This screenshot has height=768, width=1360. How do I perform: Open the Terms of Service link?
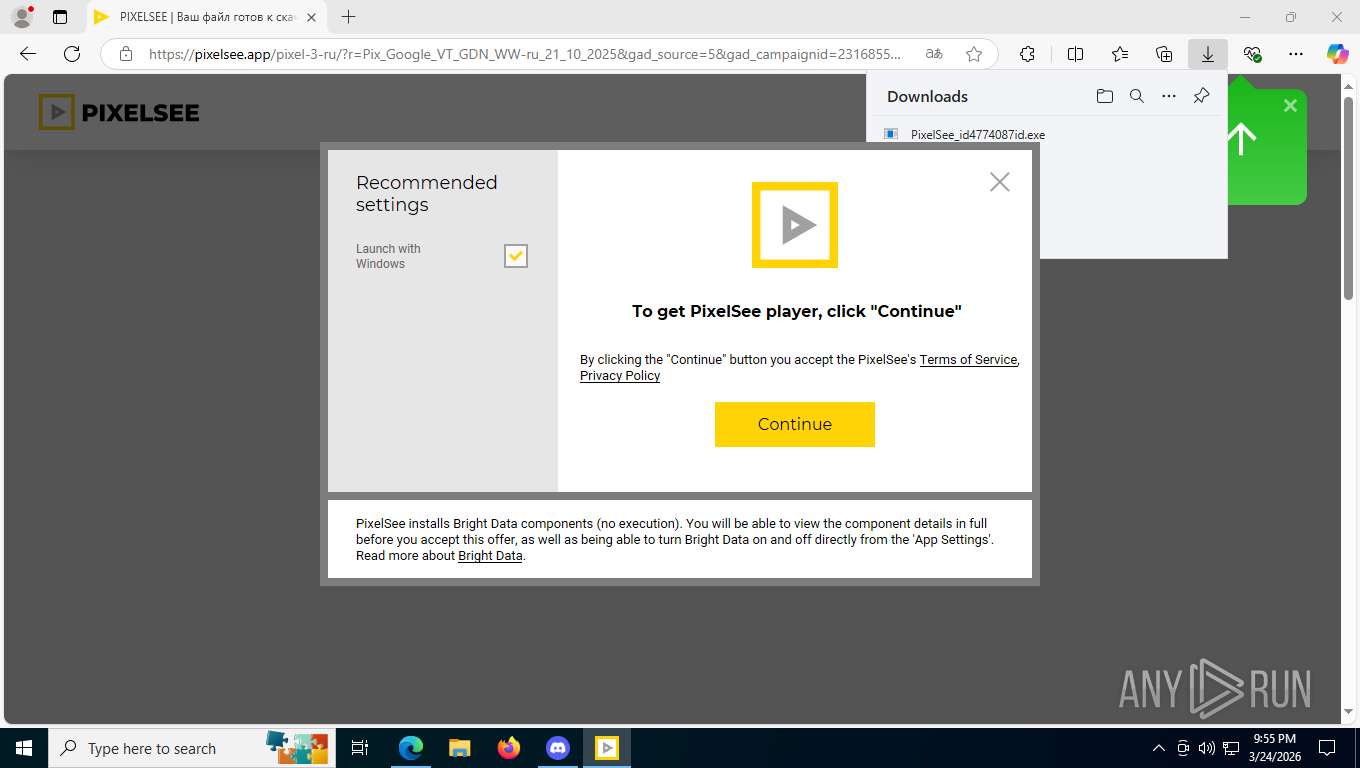(x=968, y=359)
